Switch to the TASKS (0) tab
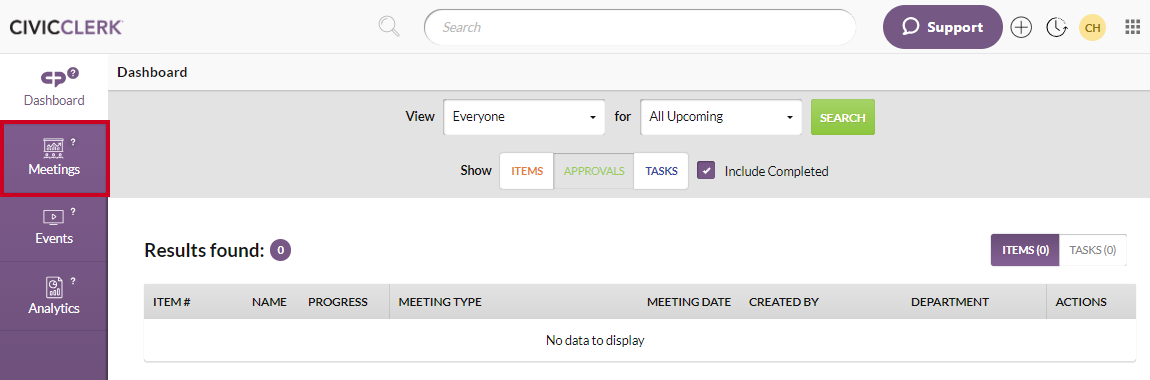The height and width of the screenshot is (380, 1150). (1093, 250)
